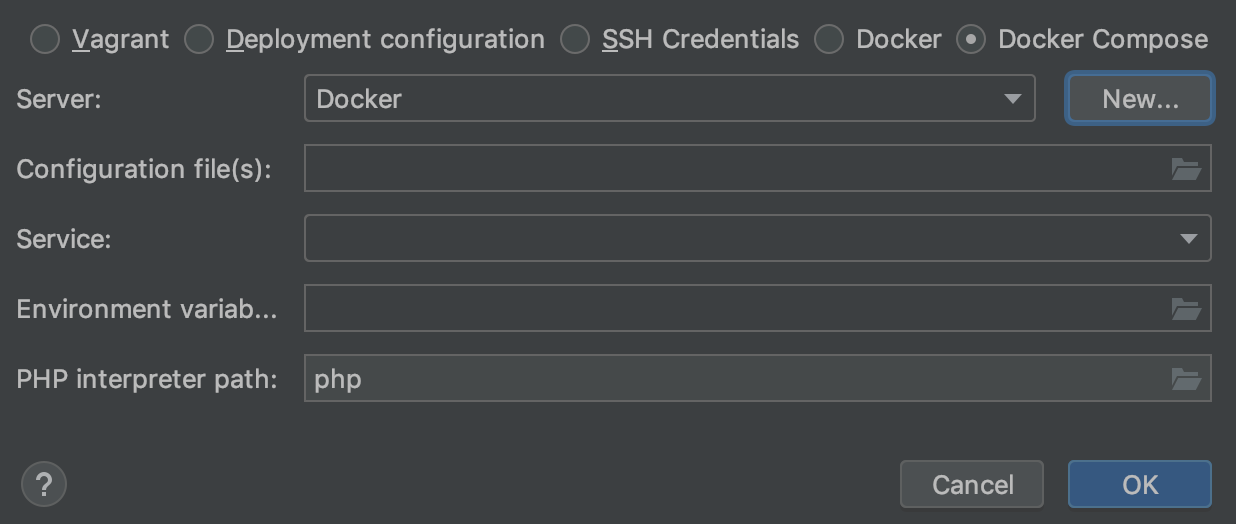Click into Environment variables input field
The image size is (1236, 524).
tap(735, 309)
